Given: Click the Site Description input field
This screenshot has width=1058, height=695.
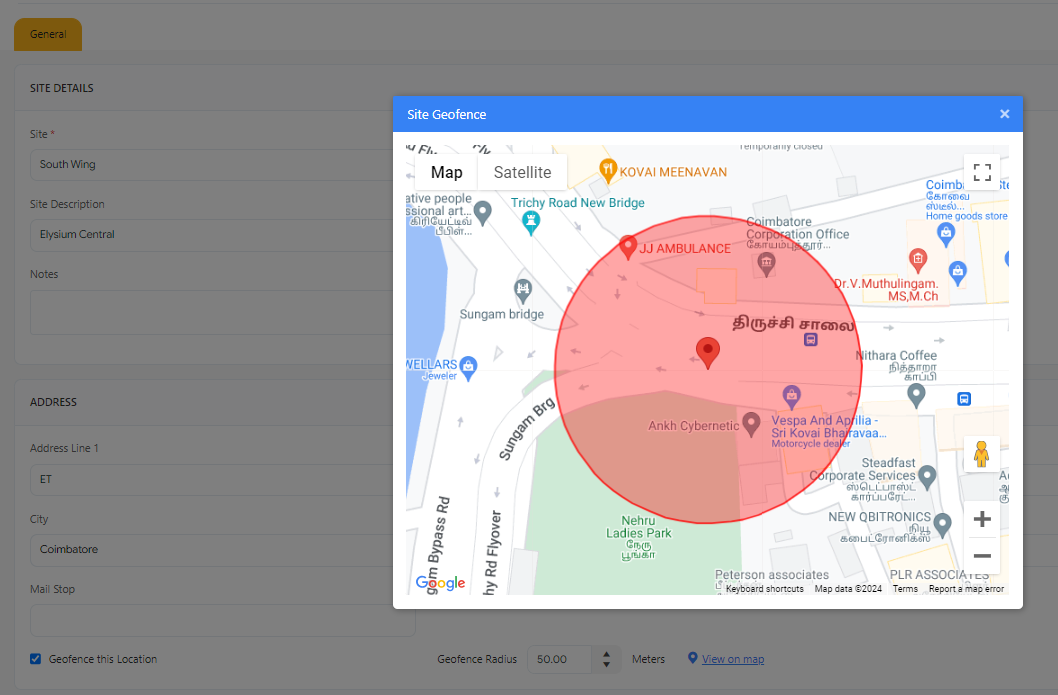Looking at the screenshot, I should pos(210,234).
